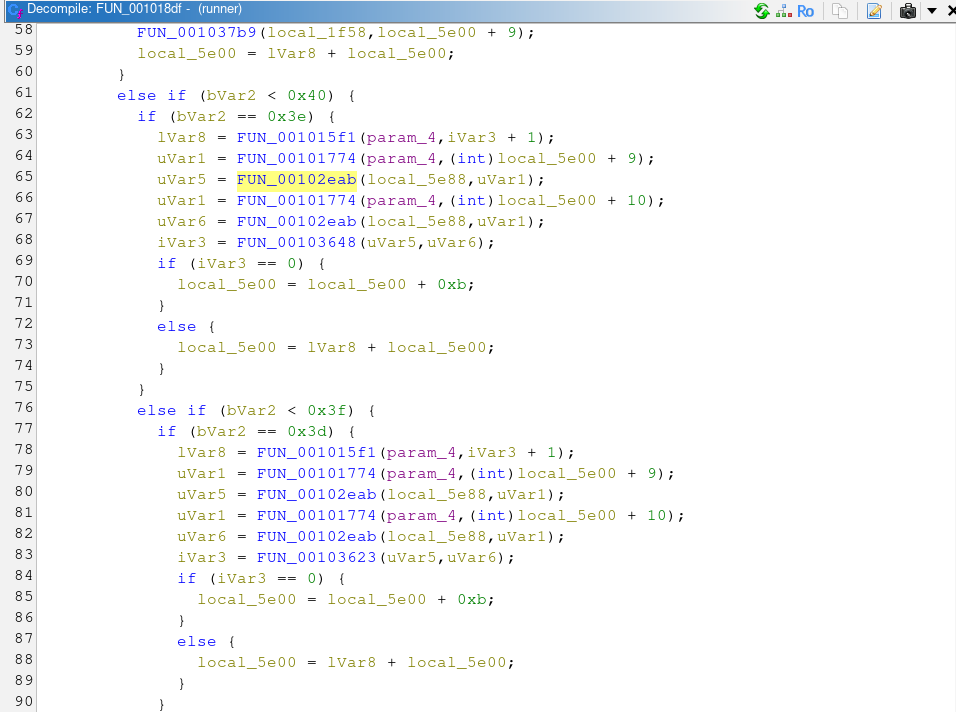Click line number 61 in the gutter
The width and height of the screenshot is (956, 712).
pyautogui.click(x=24, y=93)
